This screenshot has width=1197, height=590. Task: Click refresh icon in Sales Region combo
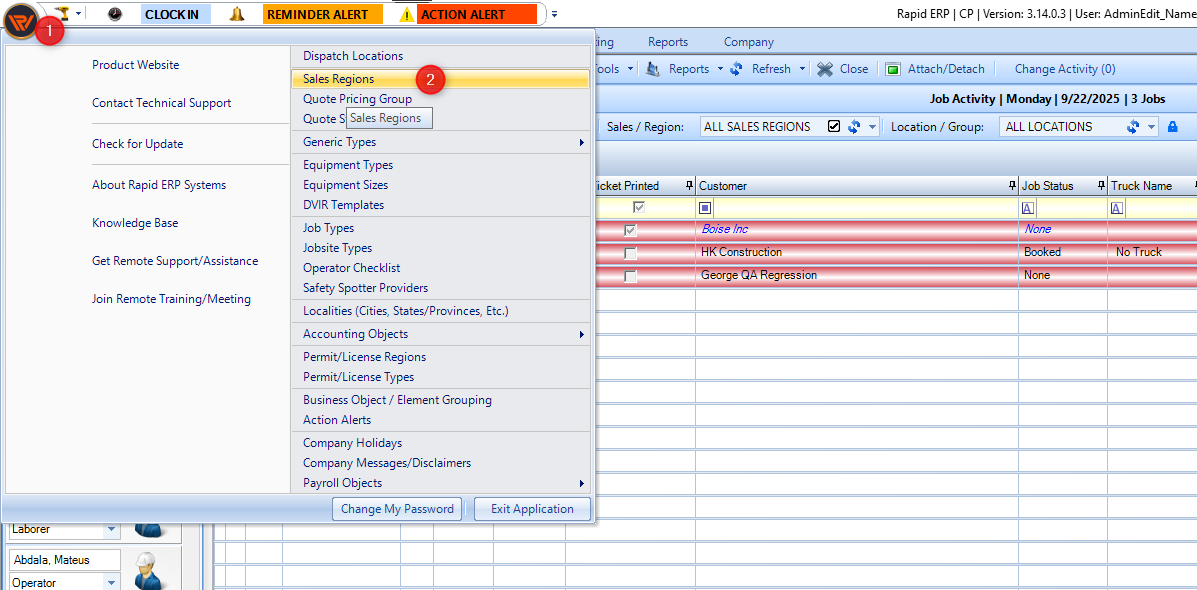click(x=854, y=127)
